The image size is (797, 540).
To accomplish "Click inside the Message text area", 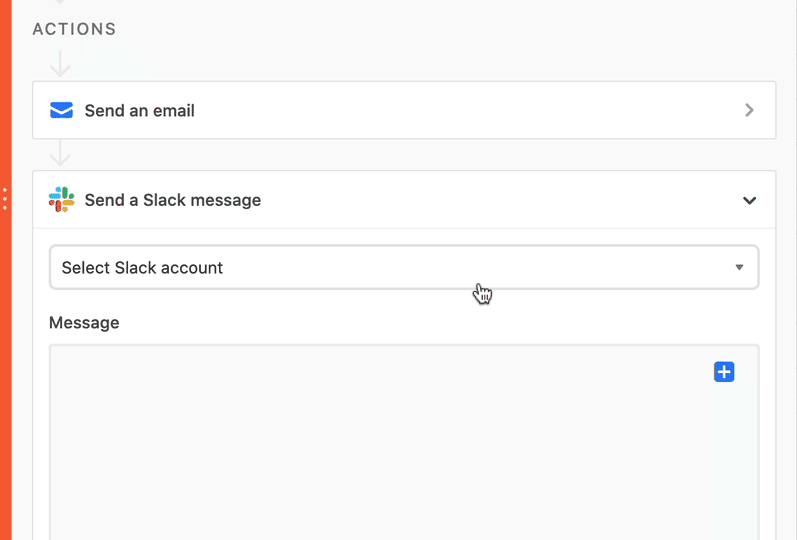I will pyautogui.click(x=404, y=442).
